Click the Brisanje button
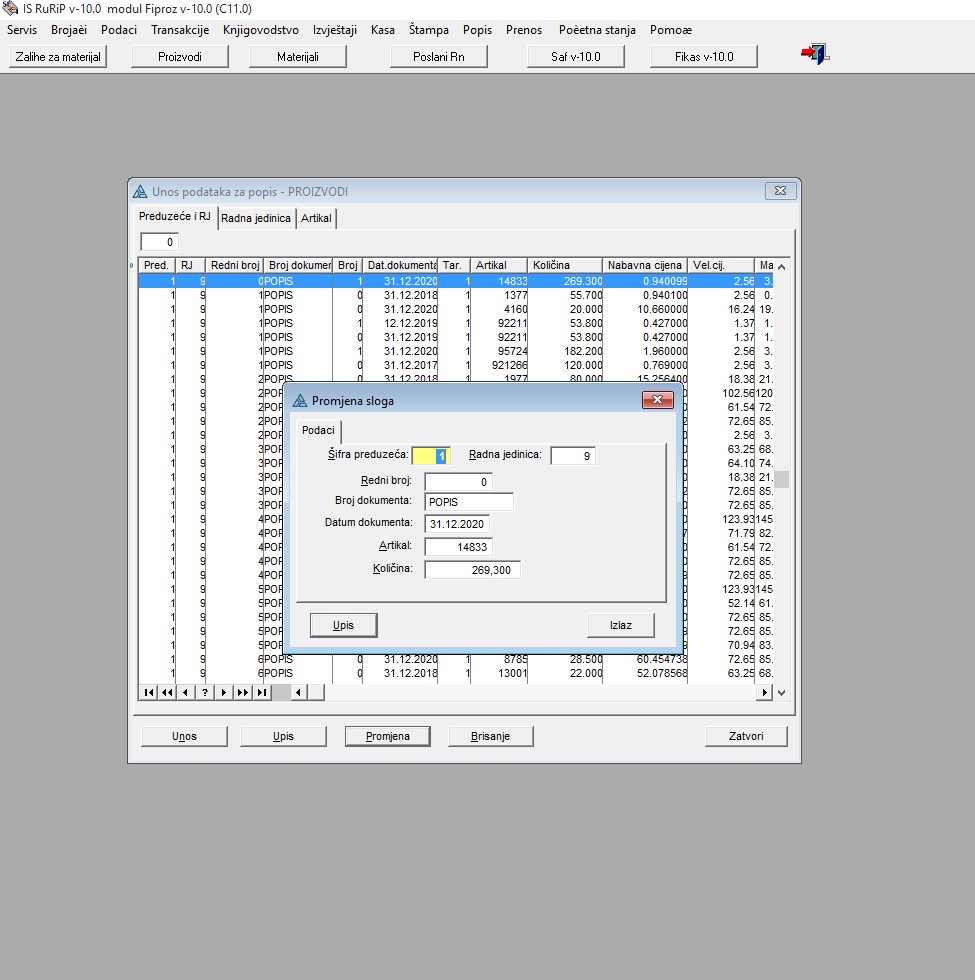This screenshot has height=980, width=975. [x=490, y=736]
